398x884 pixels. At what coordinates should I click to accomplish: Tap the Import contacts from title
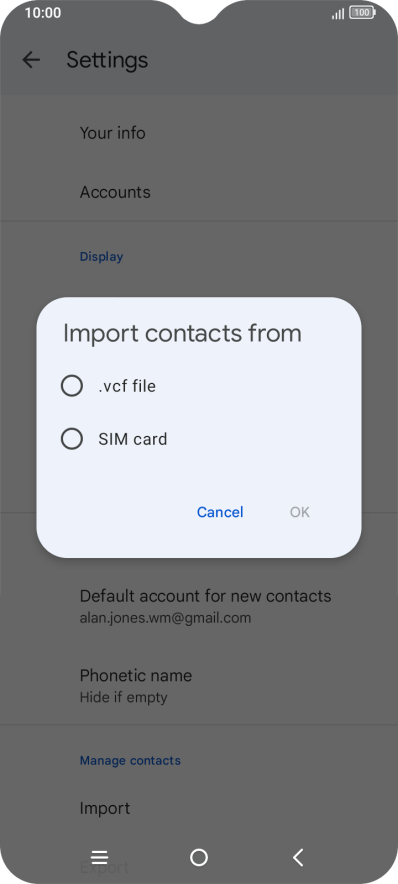pos(182,333)
